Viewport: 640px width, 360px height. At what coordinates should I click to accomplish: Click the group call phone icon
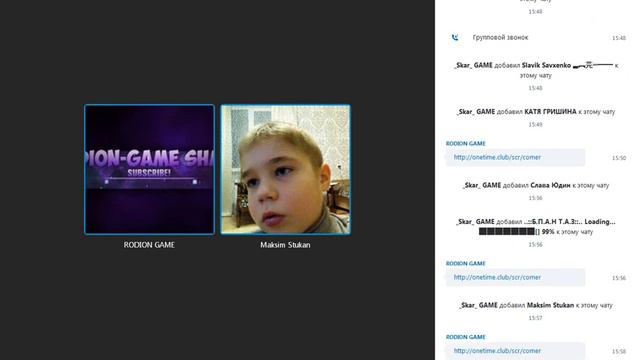pyautogui.click(x=455, y=38)
